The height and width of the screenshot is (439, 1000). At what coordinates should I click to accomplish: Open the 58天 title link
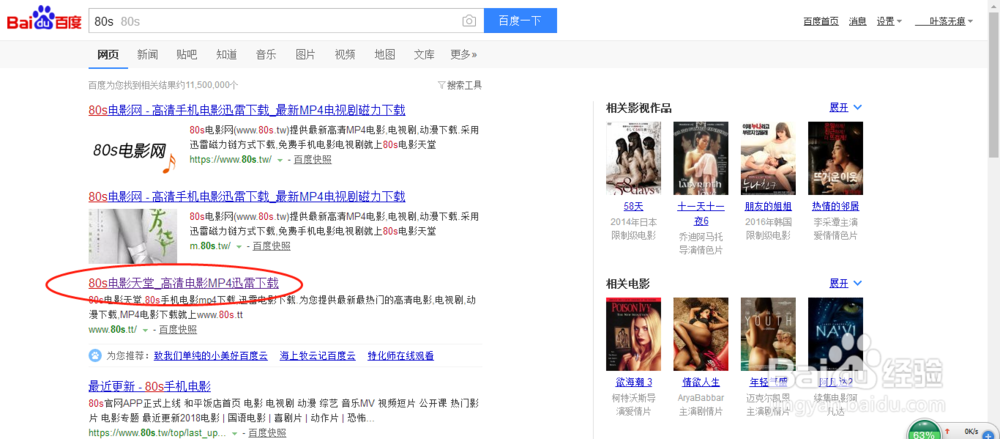[x=634, y=206]
